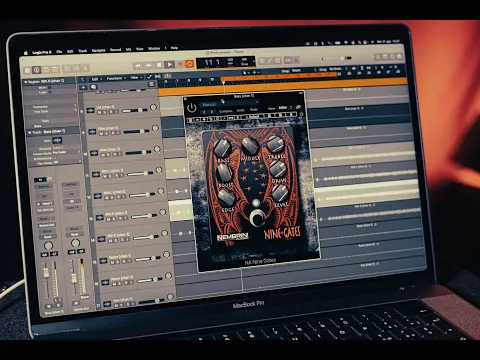Viewport: 480px width, 360px height.
Task: Open the File menu
Action: click(59, 52)
